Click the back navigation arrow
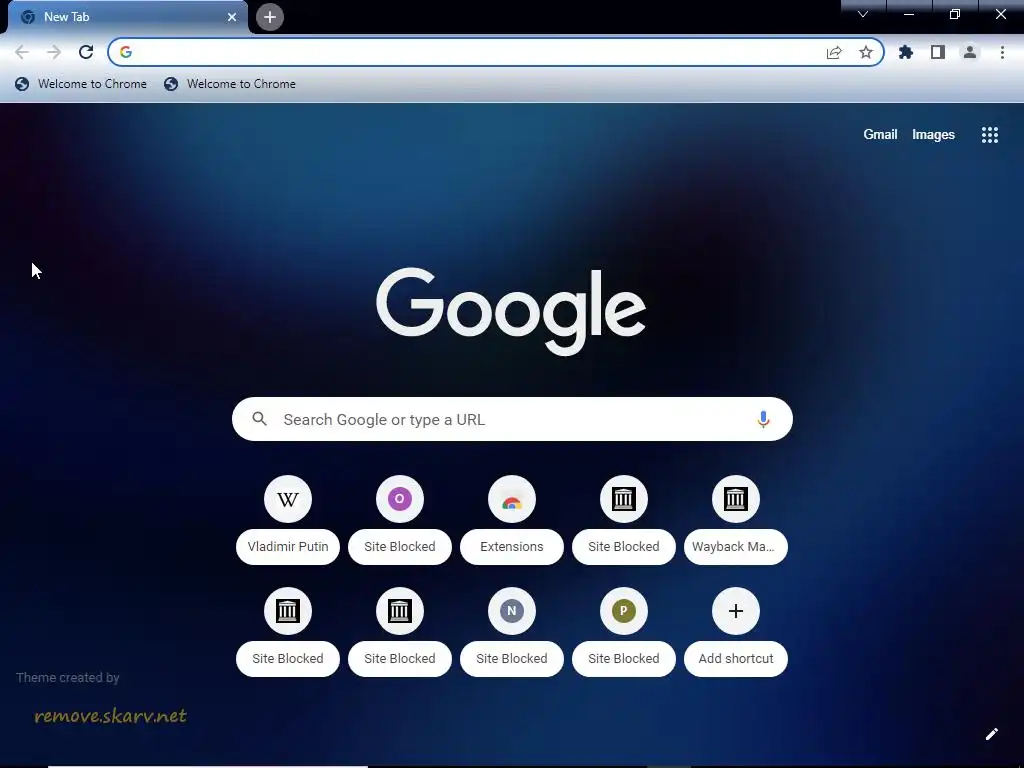Screen dimensions: 1024x768 (x=22, y=52)
